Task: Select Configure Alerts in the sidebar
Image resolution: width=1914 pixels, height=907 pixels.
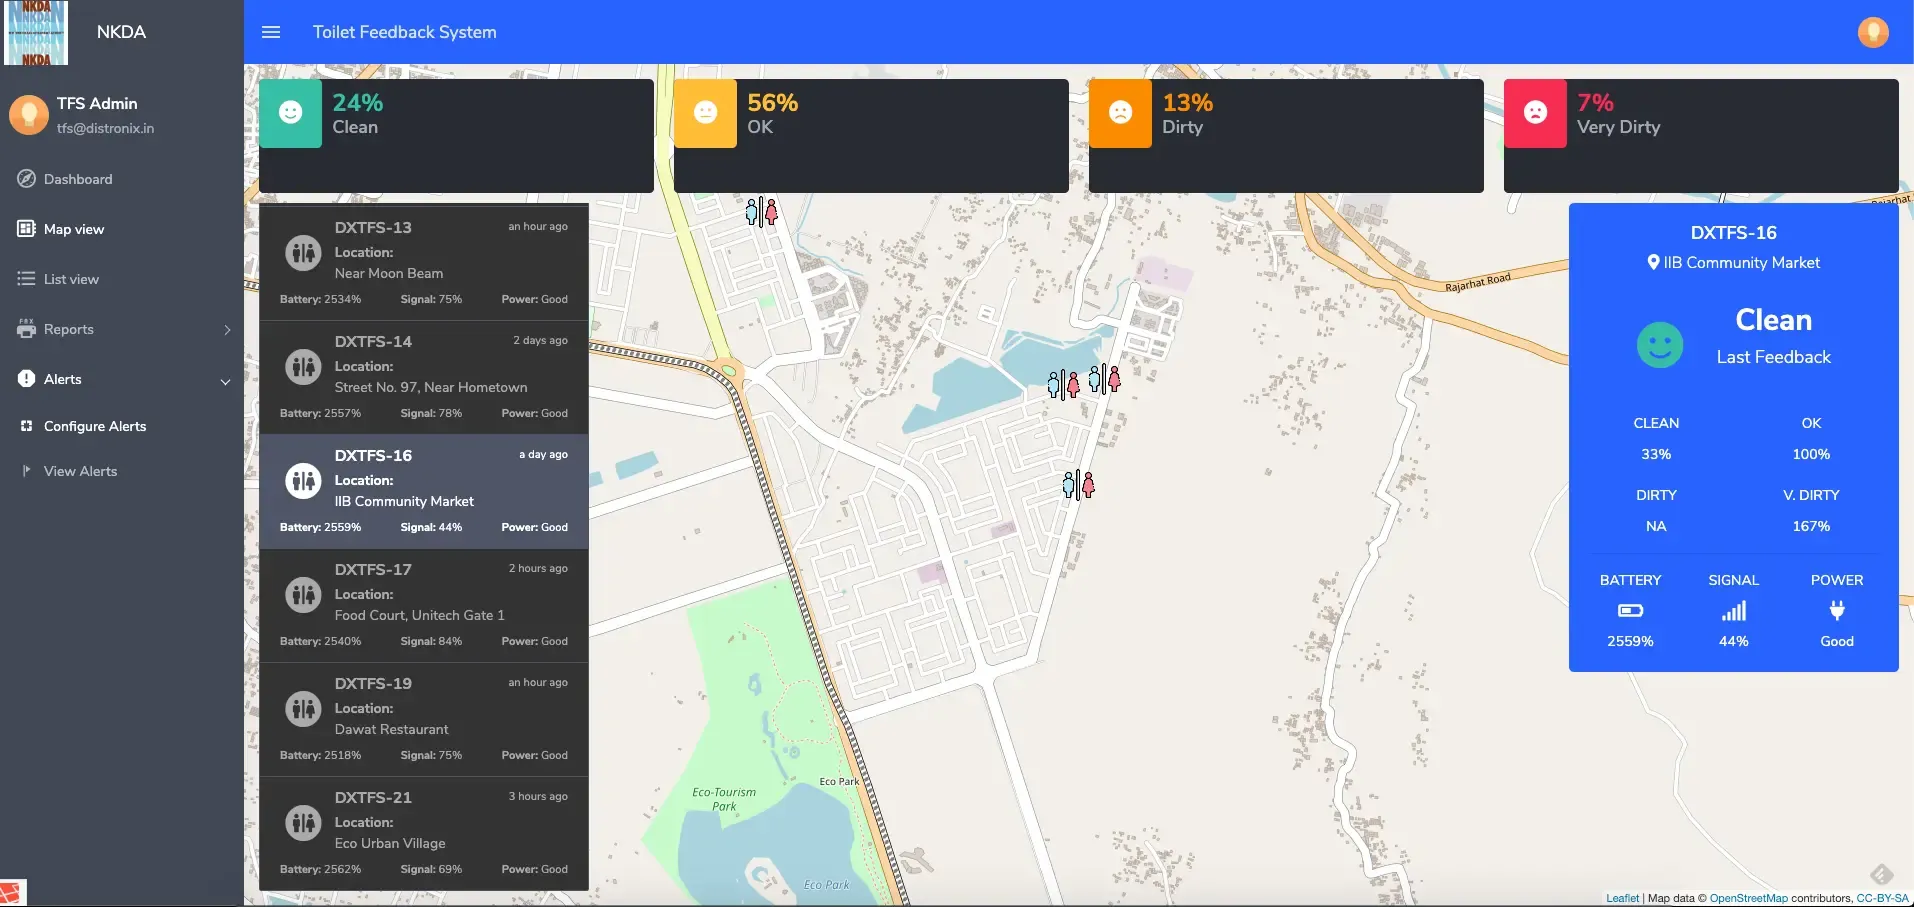Action: pos(94,425)
